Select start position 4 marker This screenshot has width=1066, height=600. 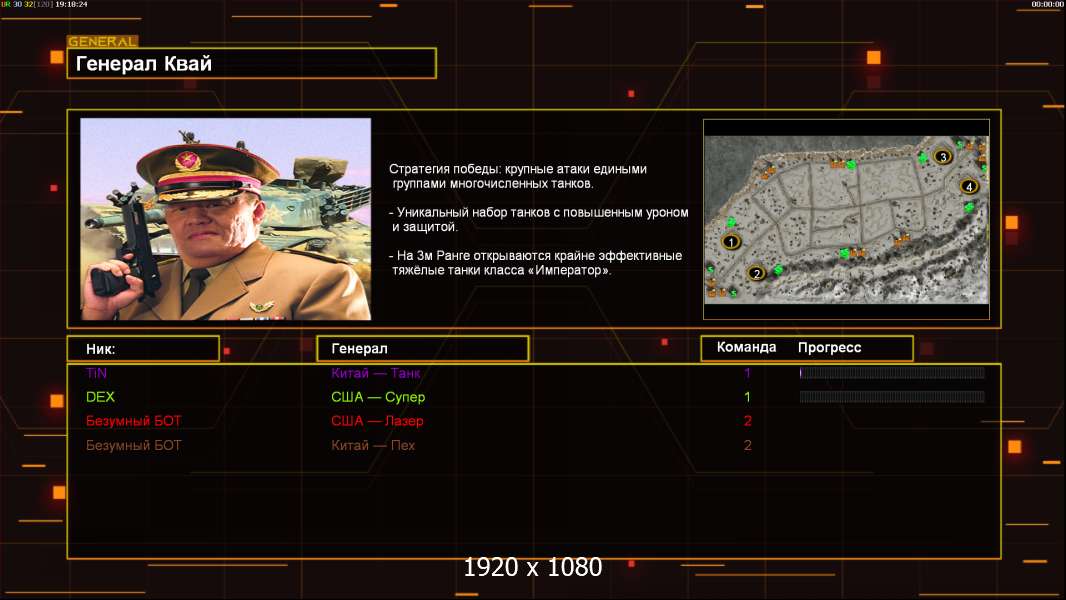(968, 186)
